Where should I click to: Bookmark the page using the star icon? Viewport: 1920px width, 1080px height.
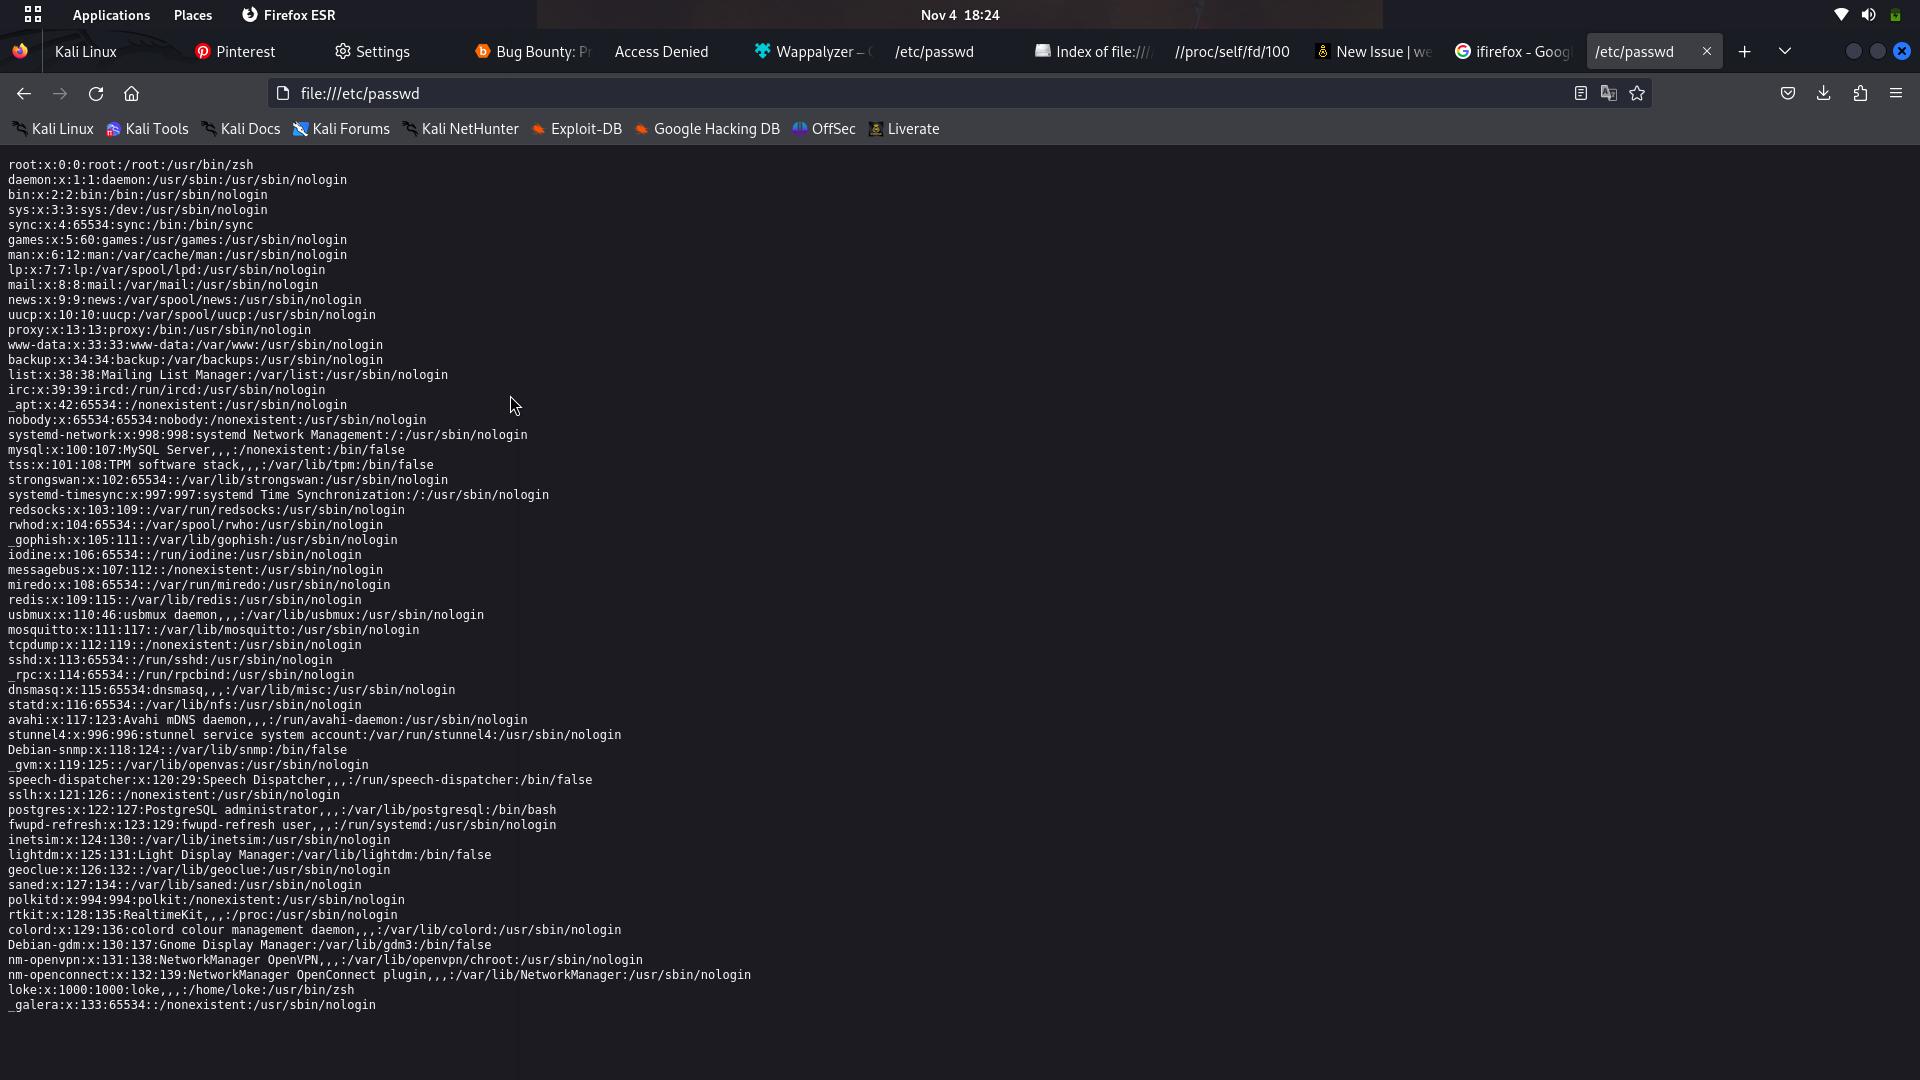[x=1637, y=93]
